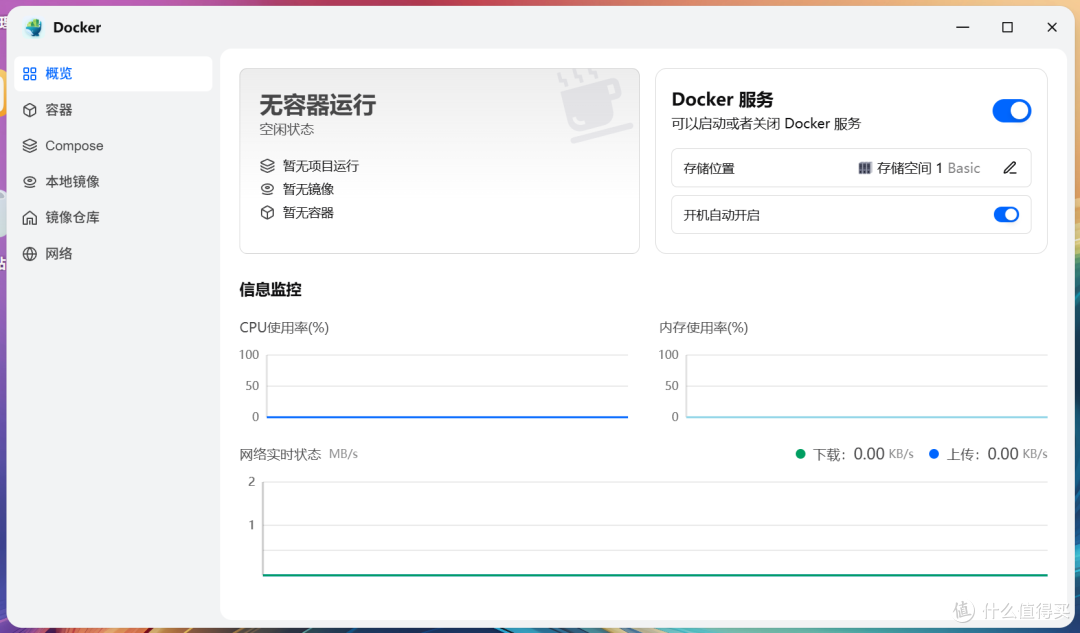
Task: Minimize the Docker window
Action: coord(962,28)
